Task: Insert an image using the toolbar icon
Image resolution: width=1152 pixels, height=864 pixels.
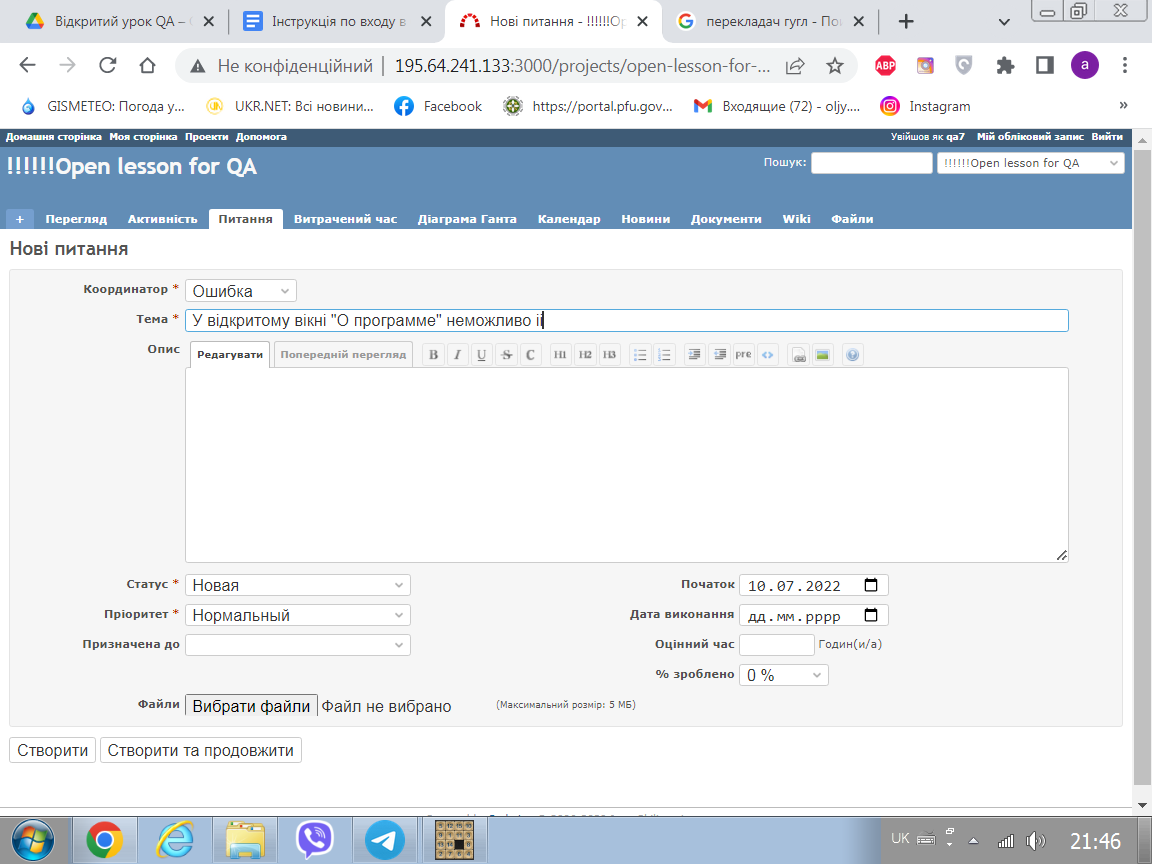Action: [x=822, y=354]
